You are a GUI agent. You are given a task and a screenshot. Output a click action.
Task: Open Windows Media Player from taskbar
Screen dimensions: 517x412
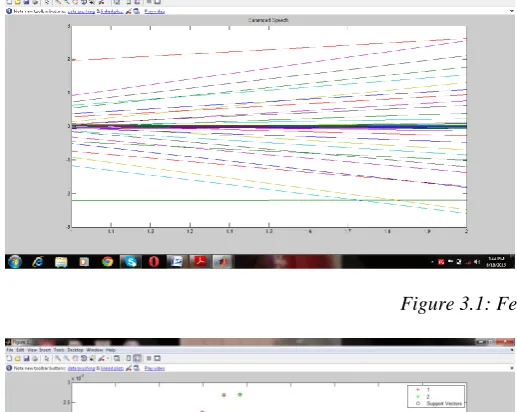(84, 262)
